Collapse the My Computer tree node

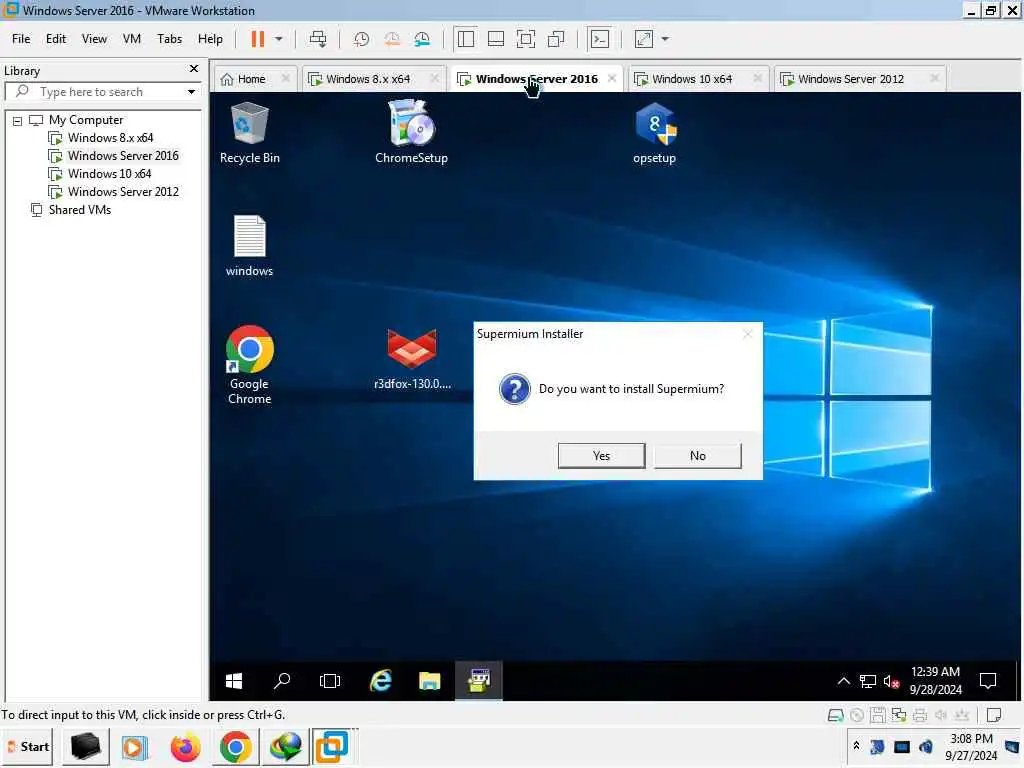(18, 121)
